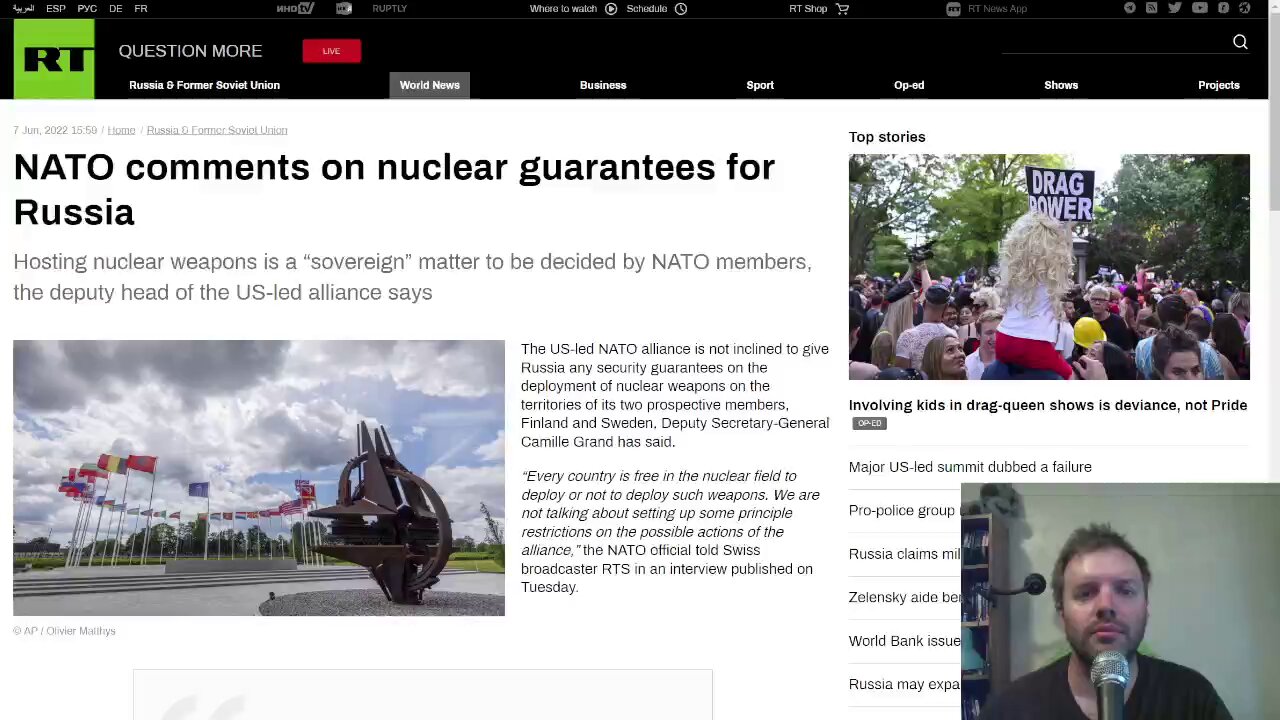Click the '7 Jun, 2022 15:59' timestamp
The height and width of the screenshot is (720, 1280).
(x=55, y=130)
